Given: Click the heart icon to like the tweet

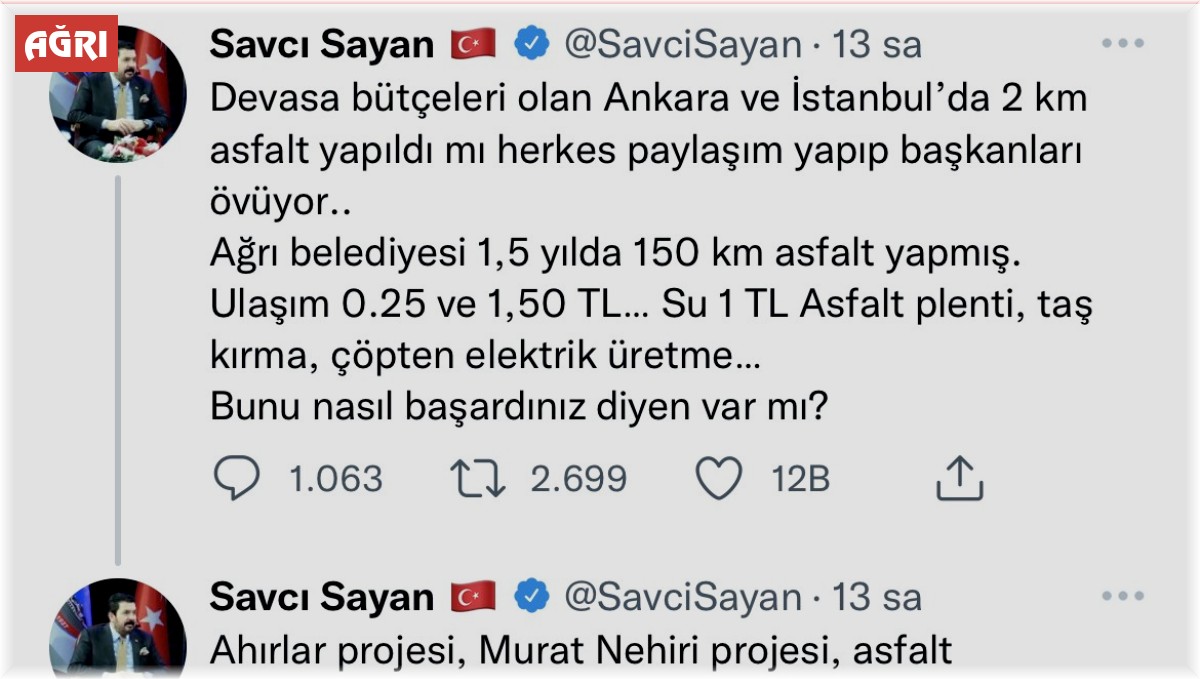Looking at the screenshot, I should tap(718, 478).
